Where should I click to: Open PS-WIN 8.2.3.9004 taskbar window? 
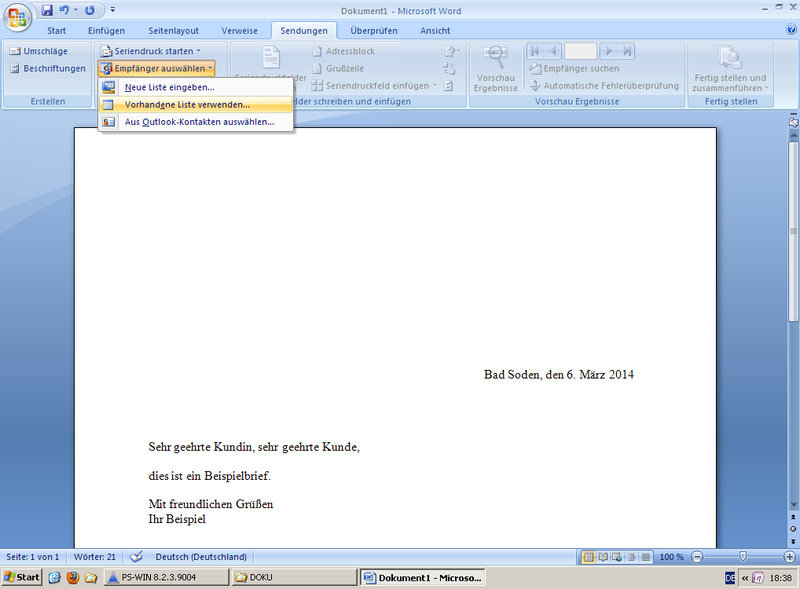[x=167, y=577]
